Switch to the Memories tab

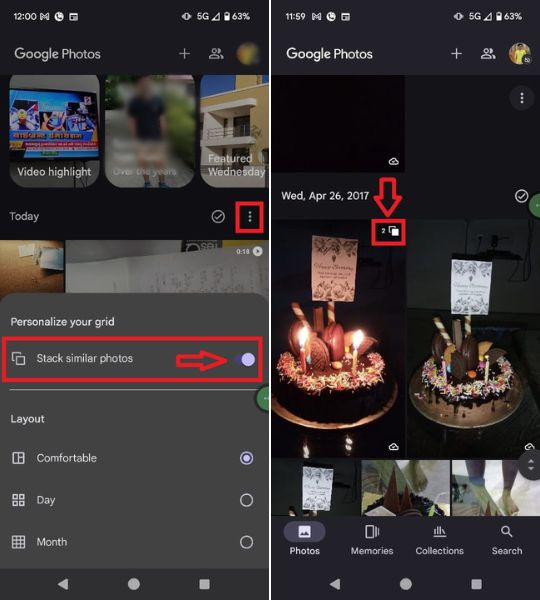click(x=372, y=540)
